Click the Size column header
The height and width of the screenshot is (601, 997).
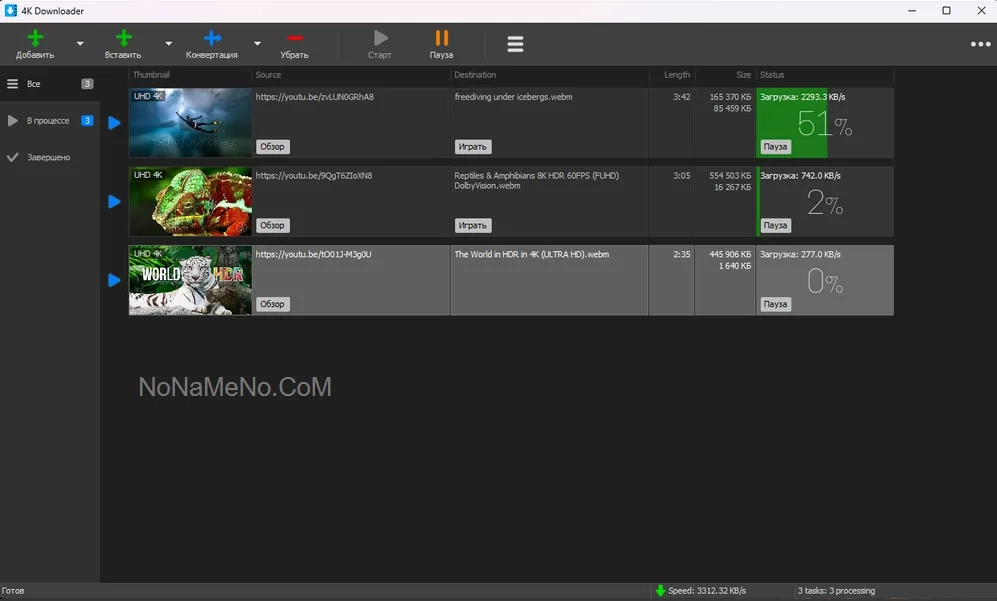743,75
